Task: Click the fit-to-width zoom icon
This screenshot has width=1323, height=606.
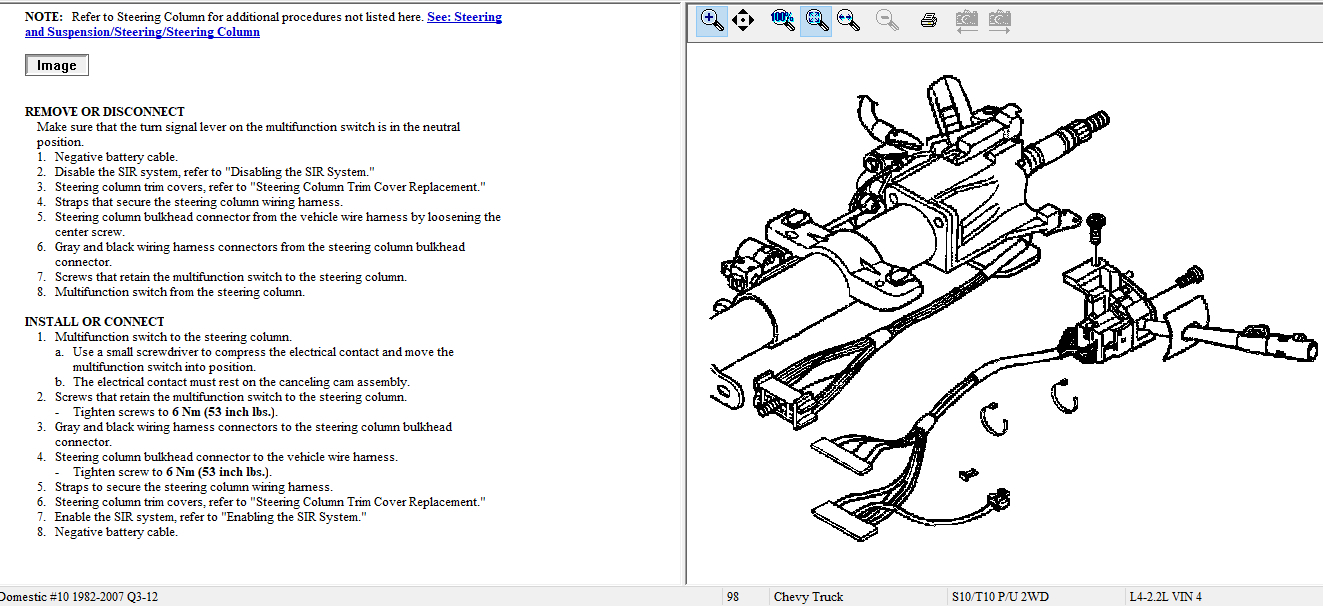Action: pyautogui.click(x=849, y=20)
